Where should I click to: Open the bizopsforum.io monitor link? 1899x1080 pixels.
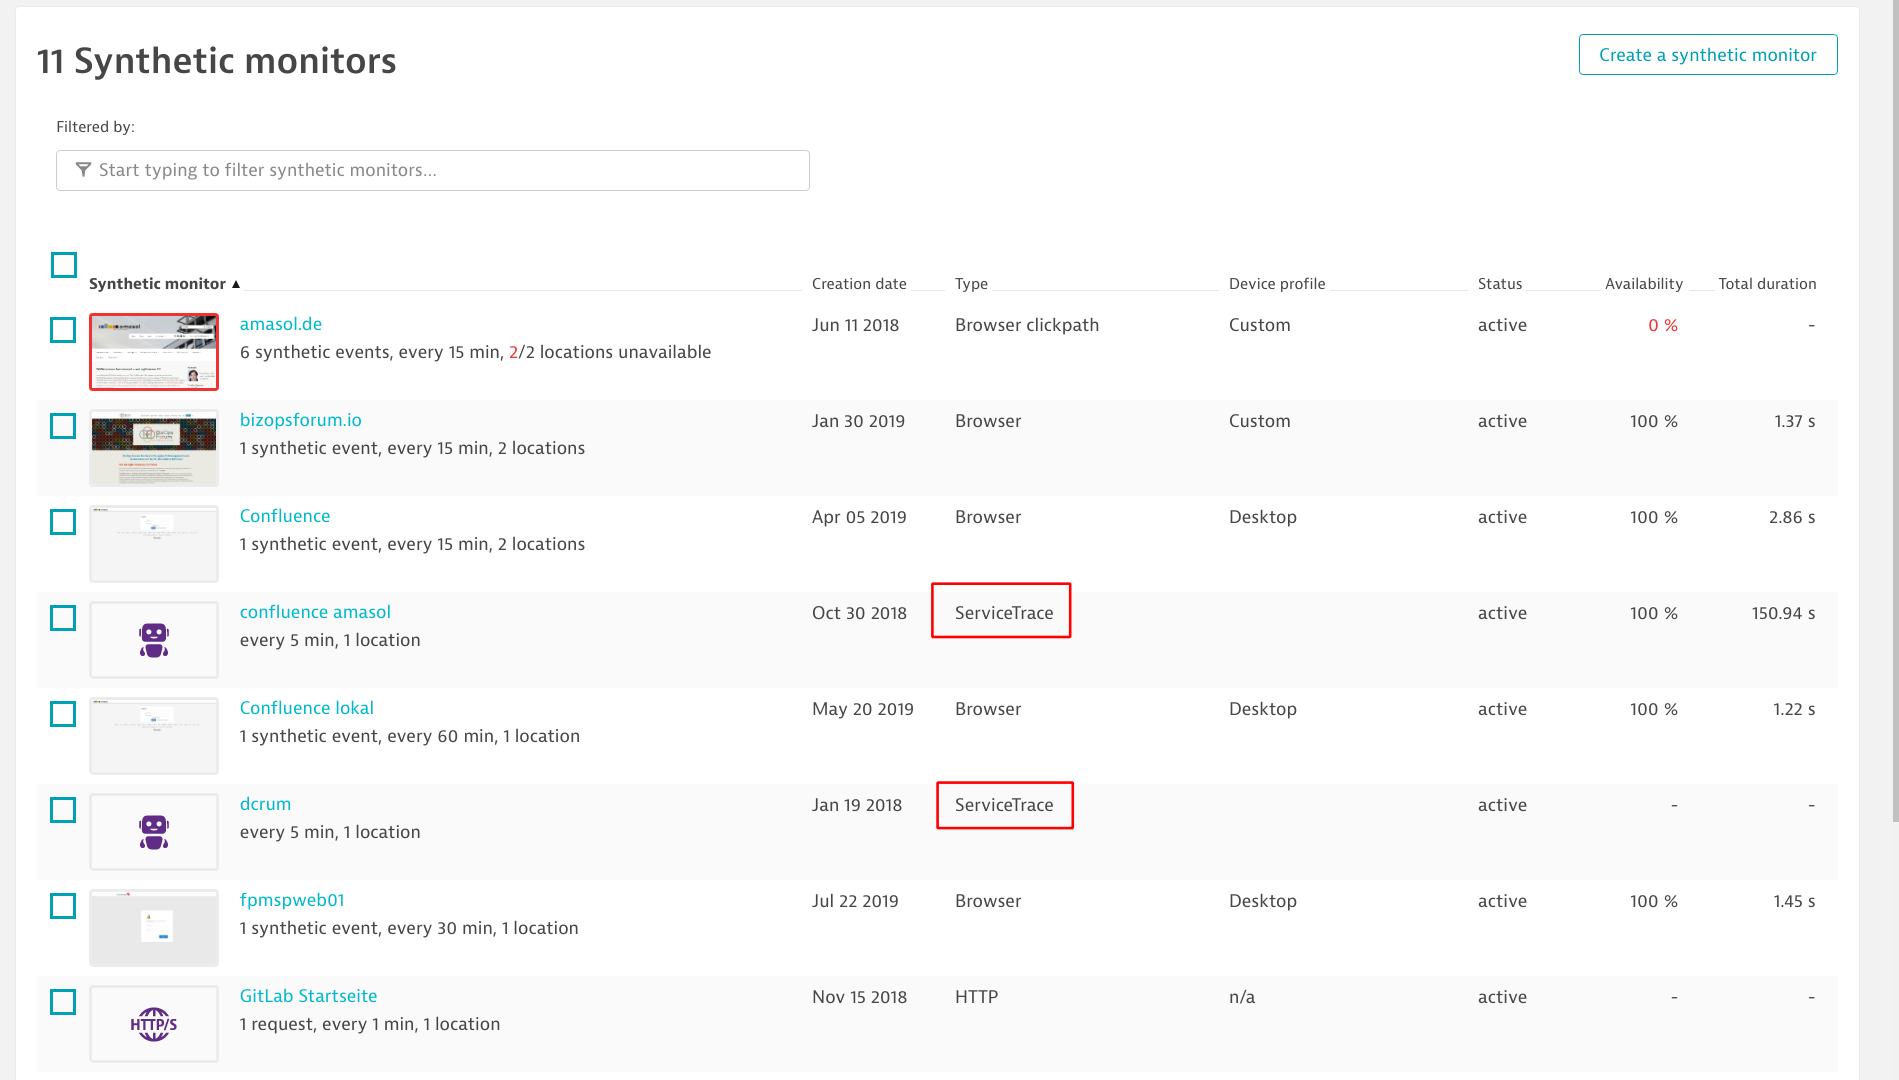301,420
